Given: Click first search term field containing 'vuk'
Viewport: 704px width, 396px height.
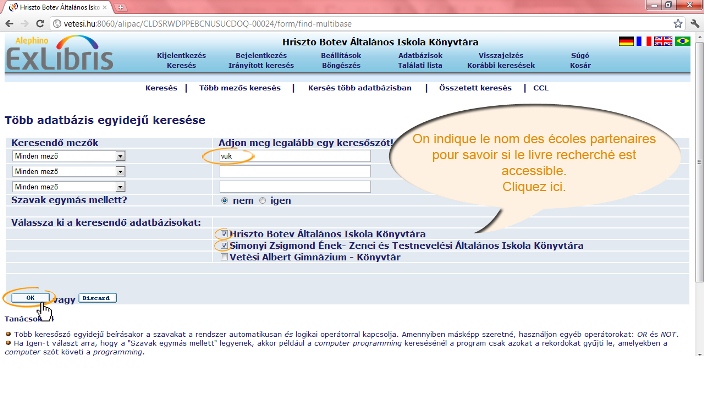Looking at the screenshot, I should pos(295,156).
